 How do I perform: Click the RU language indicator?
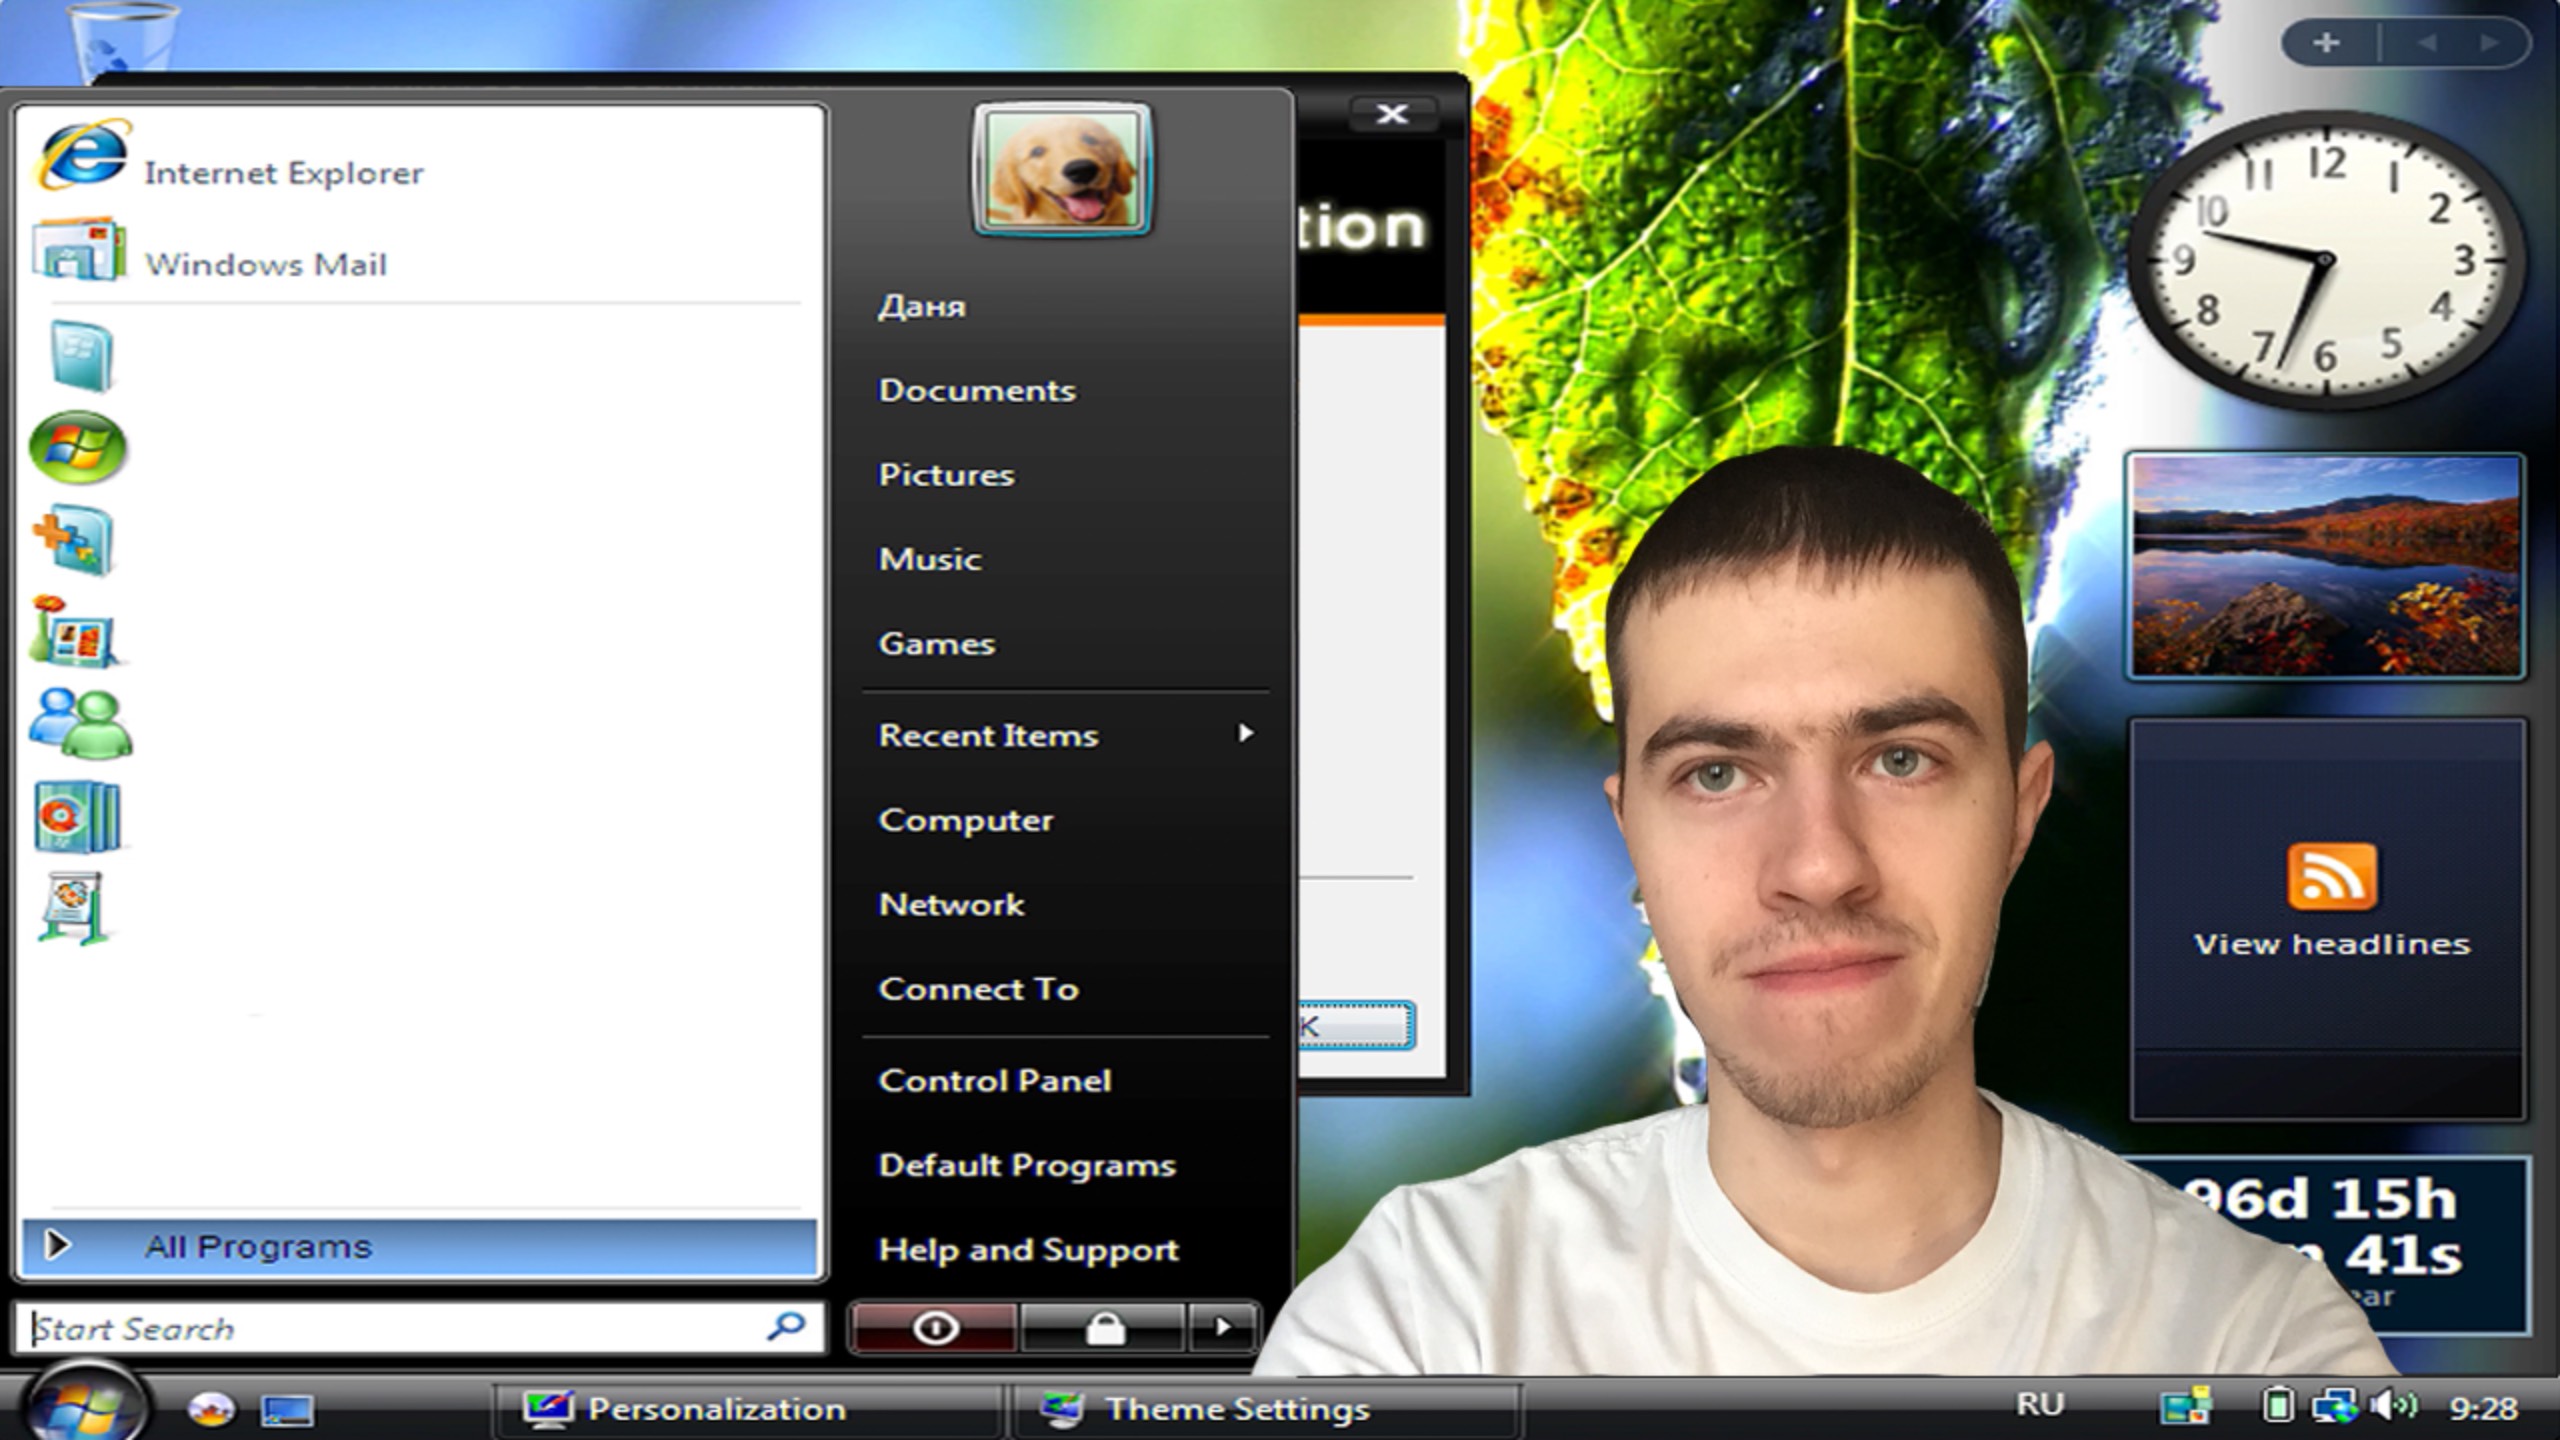tap(2040, 1405)
